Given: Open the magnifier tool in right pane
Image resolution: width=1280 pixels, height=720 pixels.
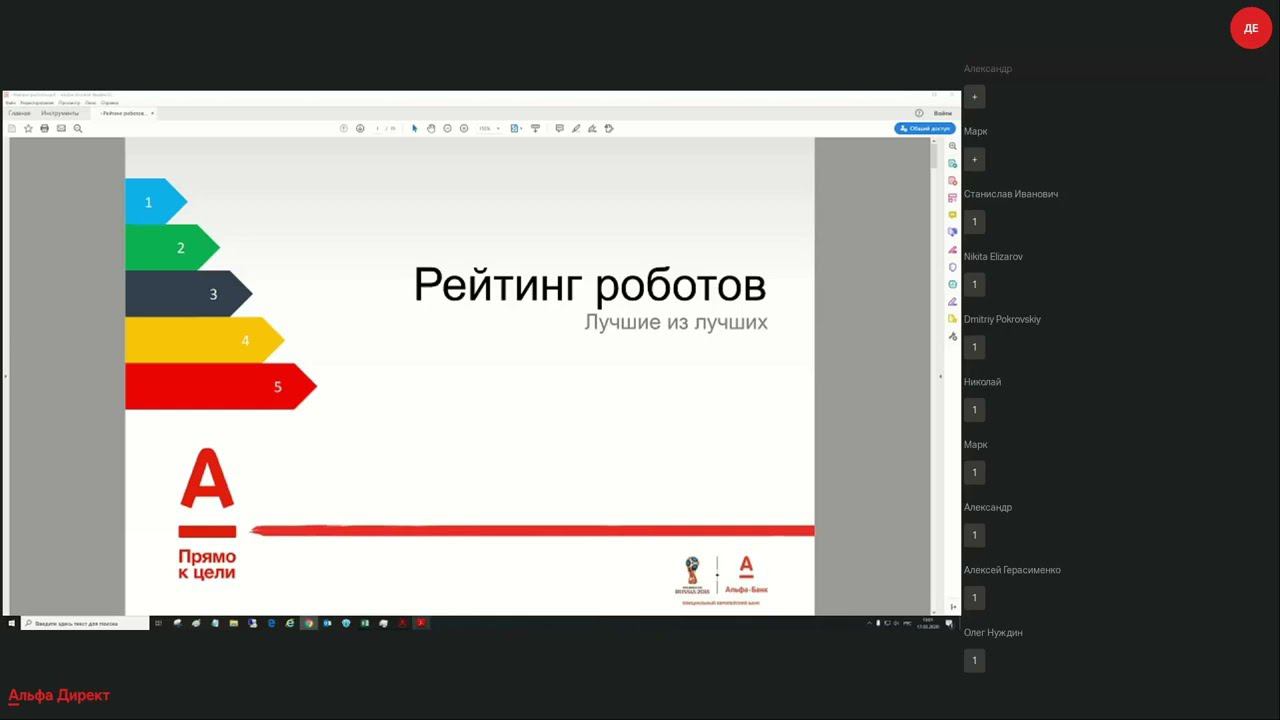Looking at the screenshot, I should [953, 146].
